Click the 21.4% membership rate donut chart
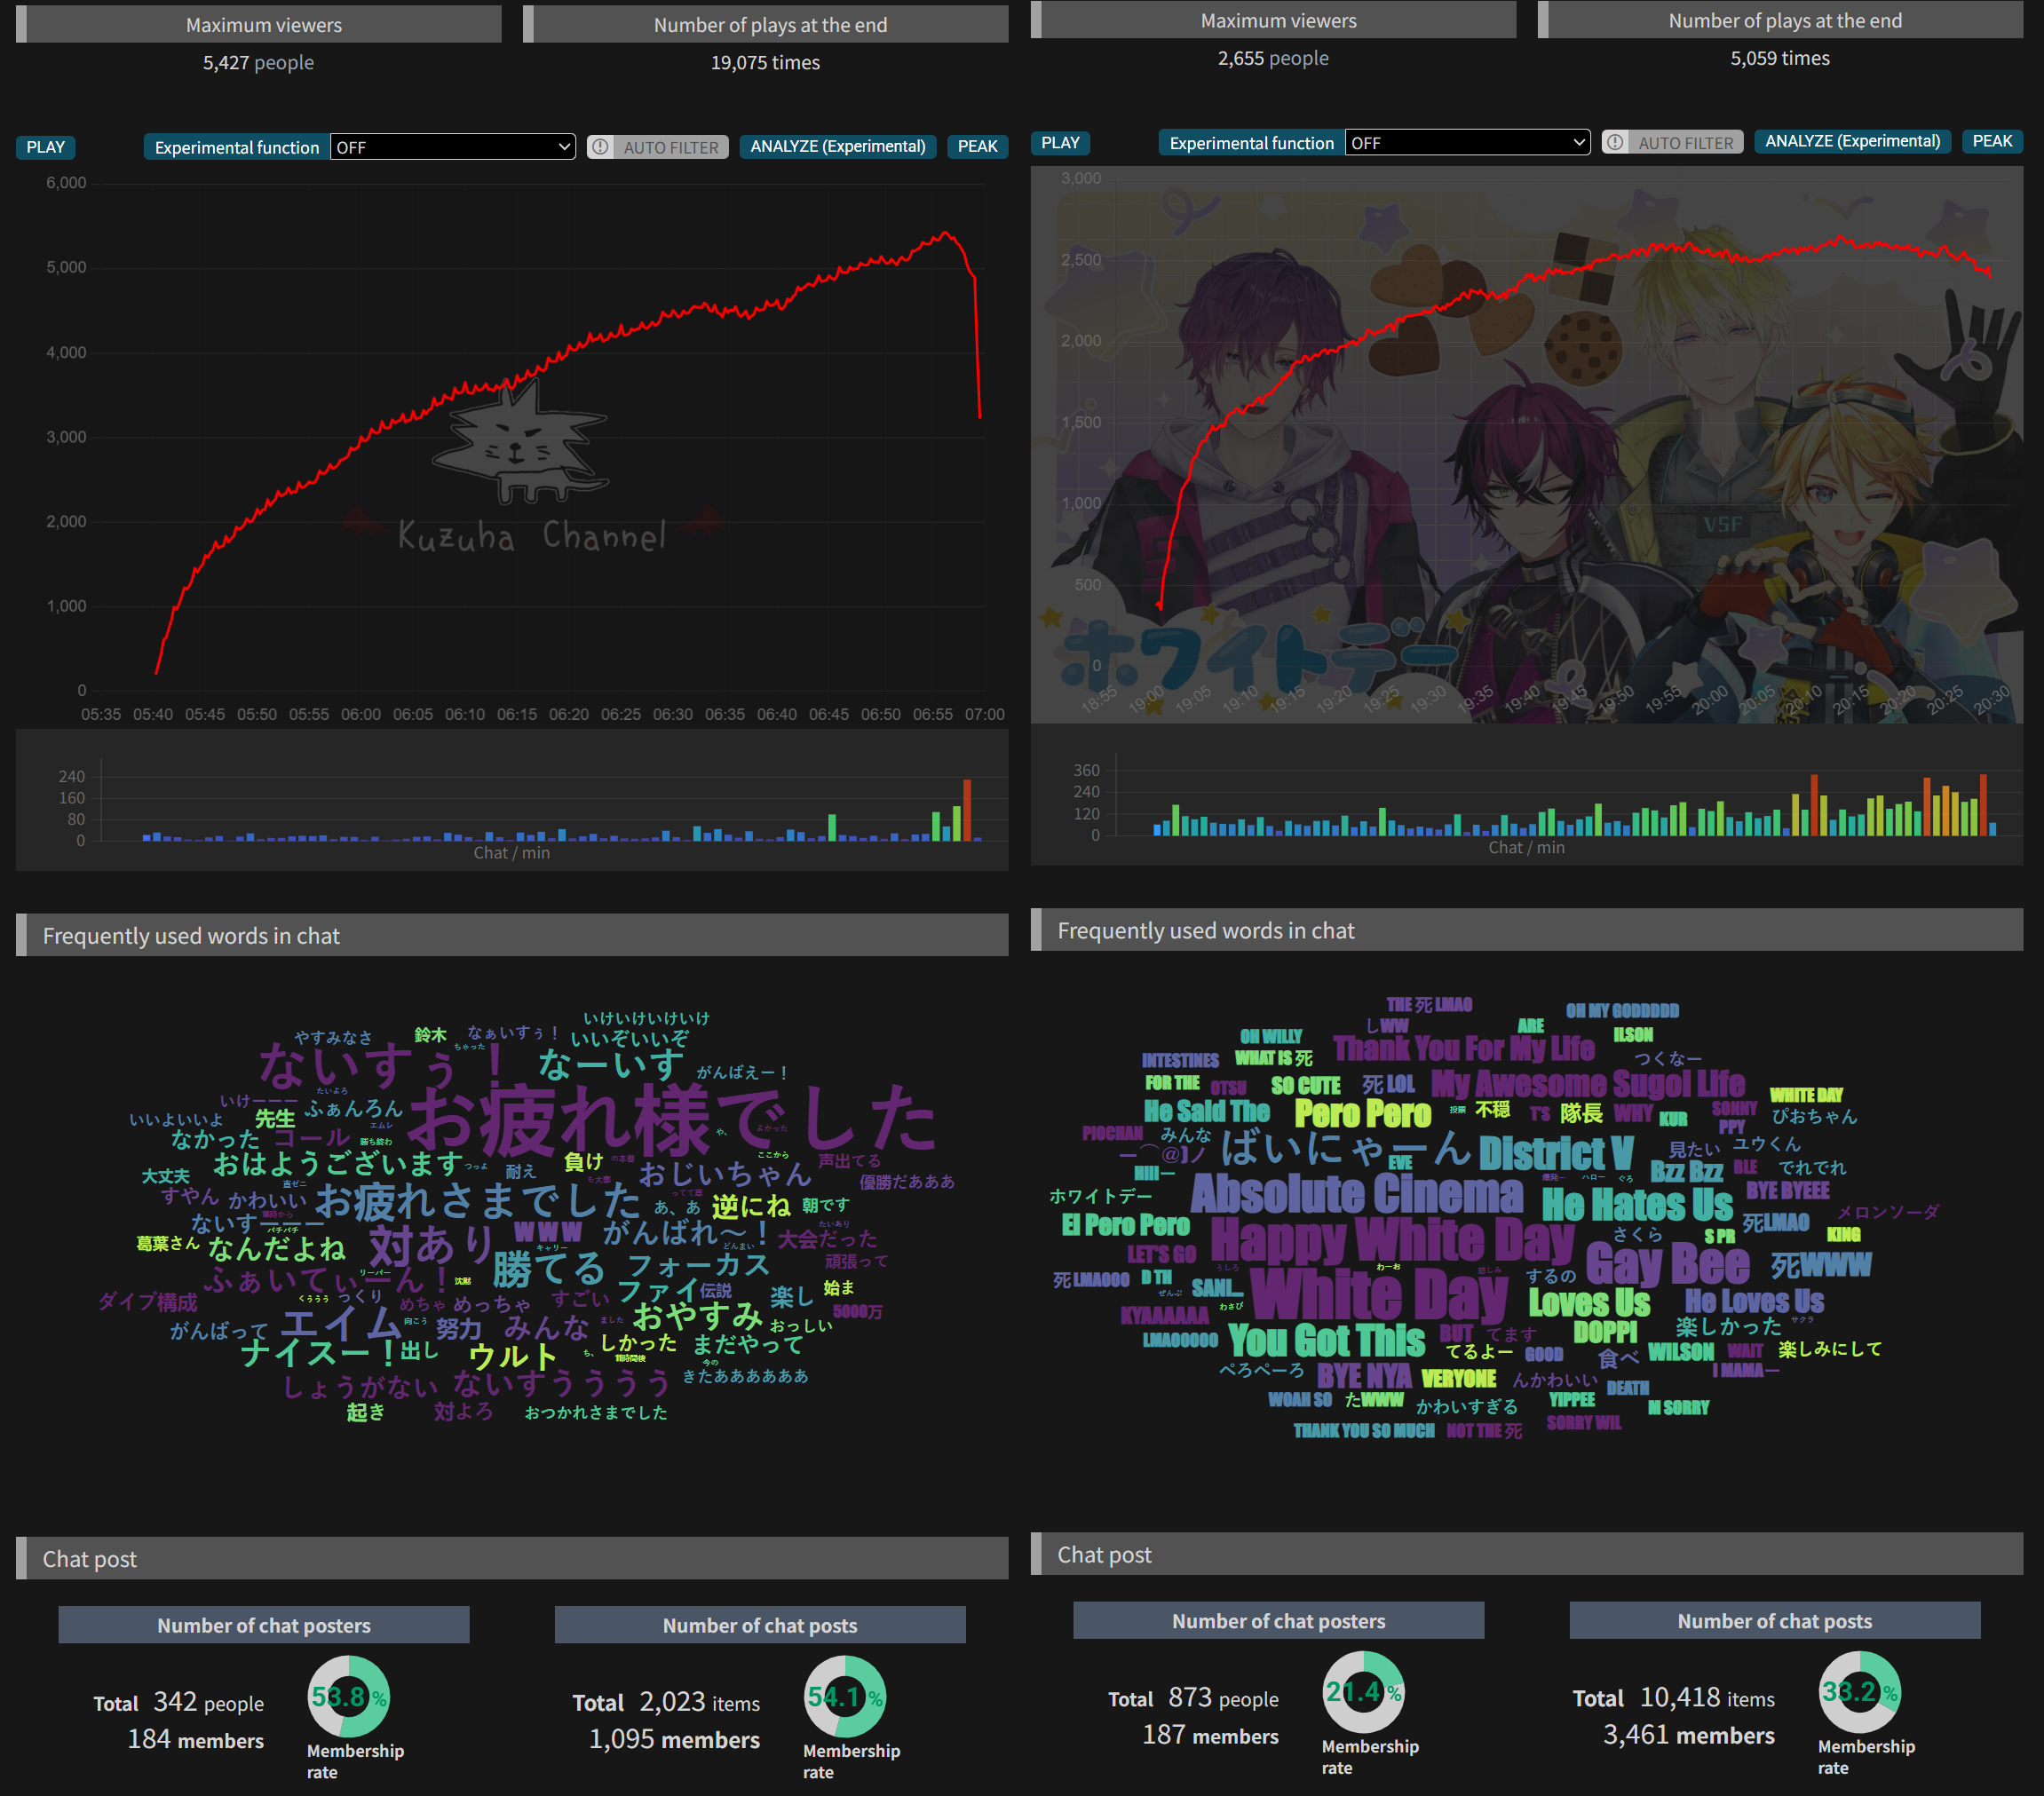Image resolution: width=2044 pixels, height=1796 pixels. [1362, 1692]
